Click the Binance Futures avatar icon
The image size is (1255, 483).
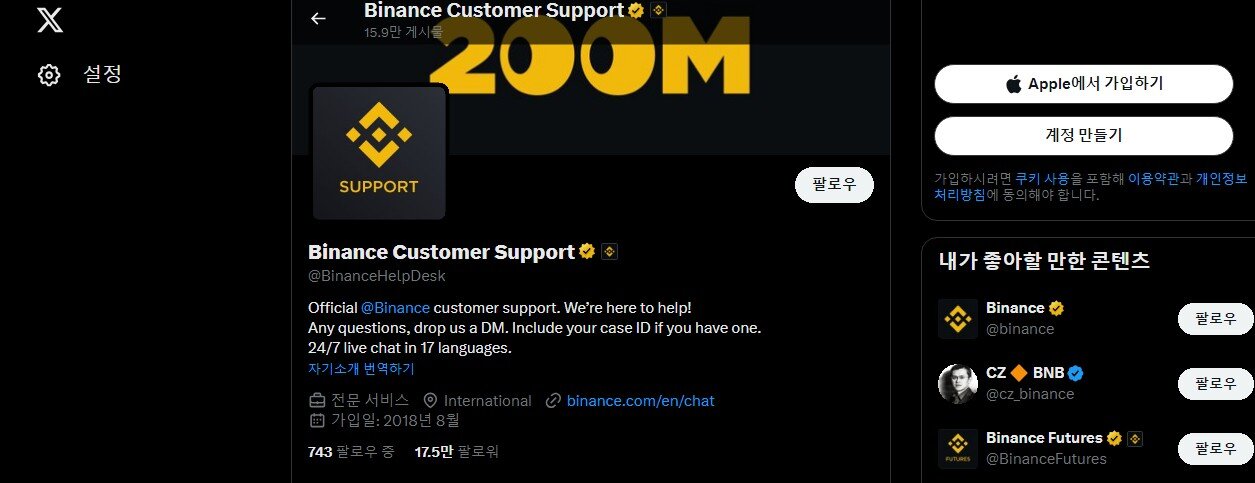tap(958, 449)
